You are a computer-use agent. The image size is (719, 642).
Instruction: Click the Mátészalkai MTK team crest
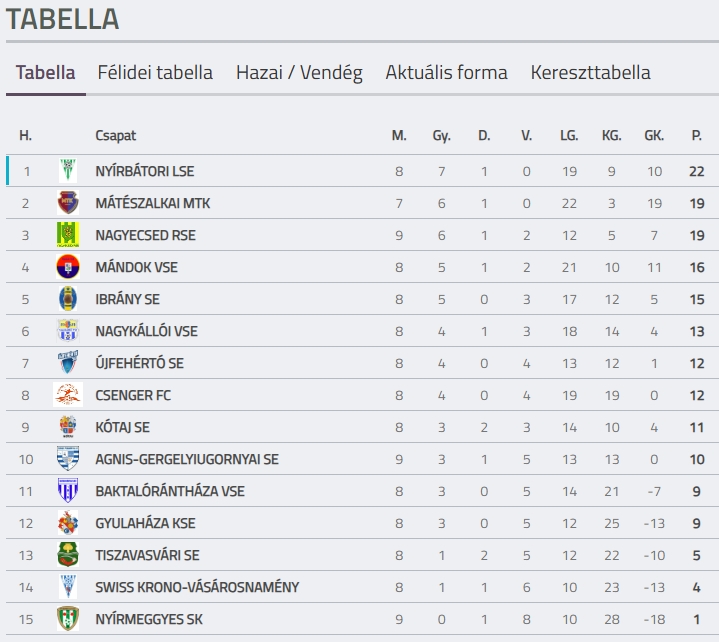pyautogui.click(x=67, y=203)
